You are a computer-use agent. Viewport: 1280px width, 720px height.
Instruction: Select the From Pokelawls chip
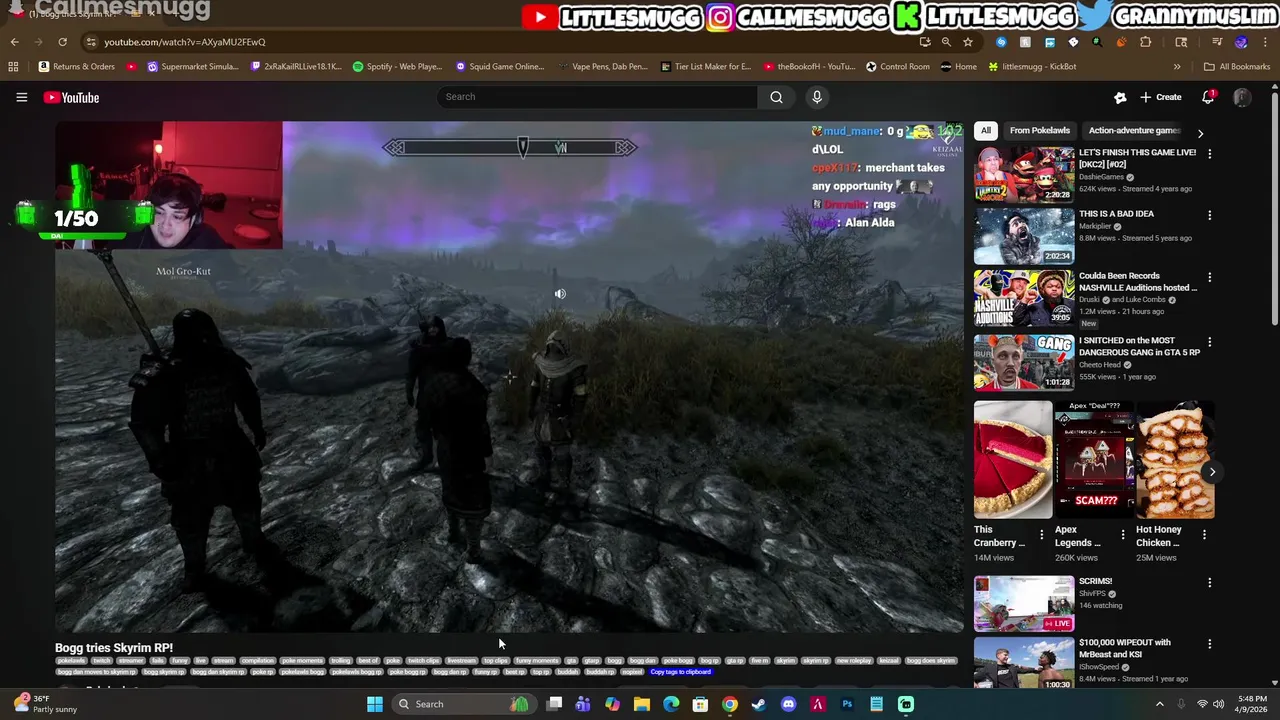[1039, 130]
